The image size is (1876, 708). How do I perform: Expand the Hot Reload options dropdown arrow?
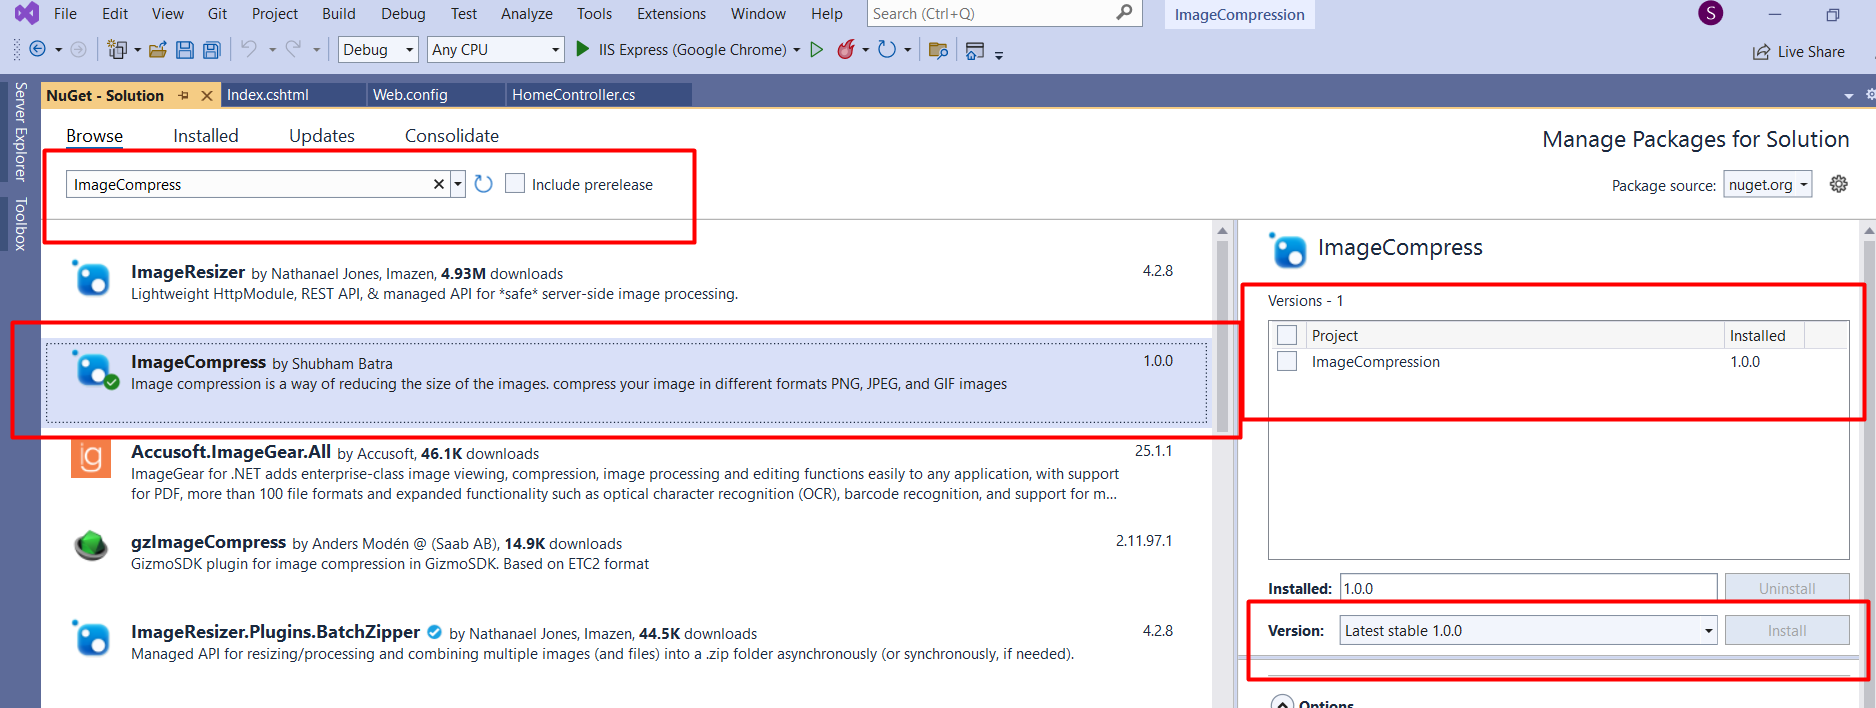[x=865, y=50]
